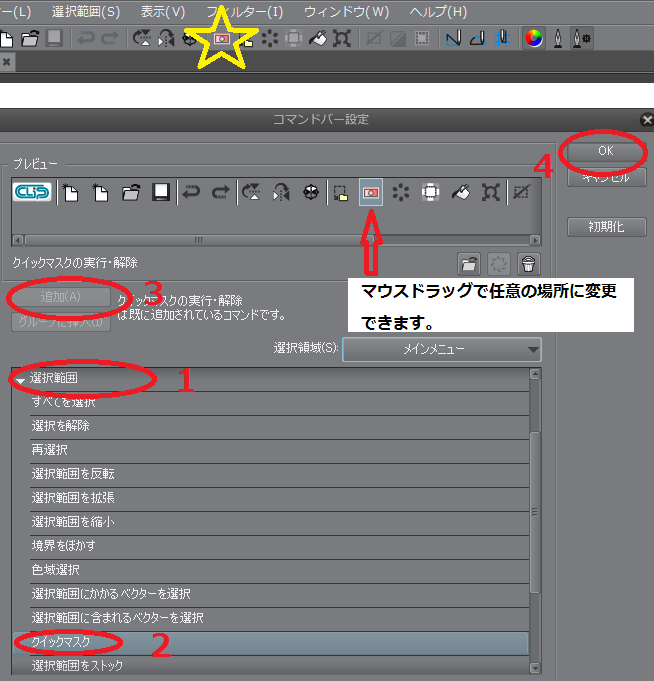Viewport: 654px width, 681px height.
Task: Click the Save icon in the top command bar
Action: (54, 39)
